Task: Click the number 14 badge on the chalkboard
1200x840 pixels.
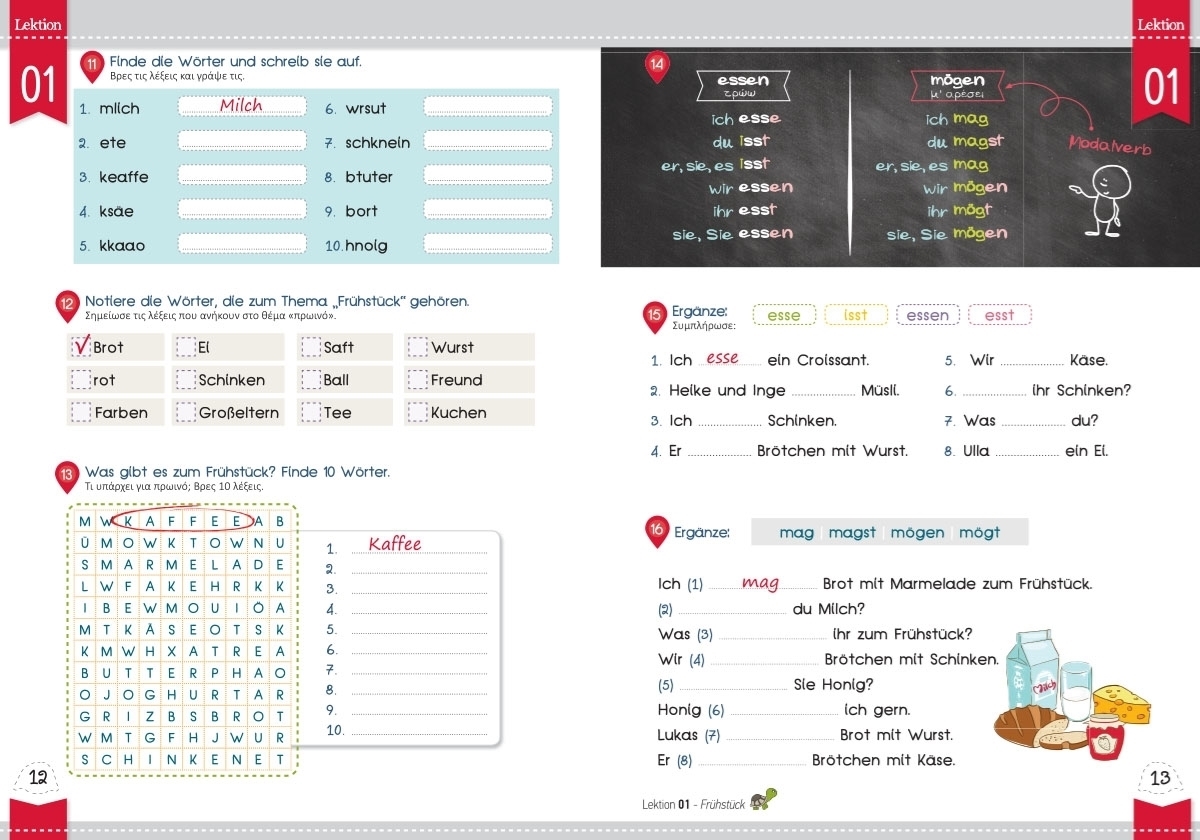Action: point(657,66)
